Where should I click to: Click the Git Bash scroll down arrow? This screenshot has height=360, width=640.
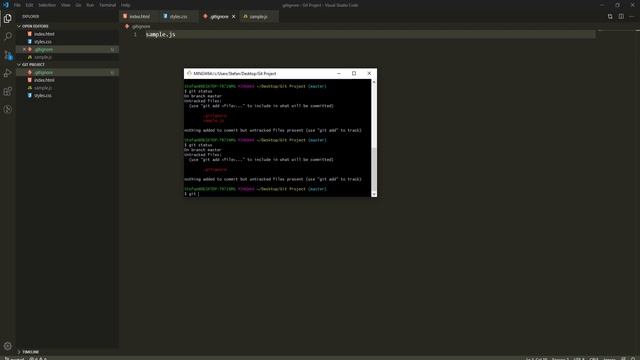point(374,194)
